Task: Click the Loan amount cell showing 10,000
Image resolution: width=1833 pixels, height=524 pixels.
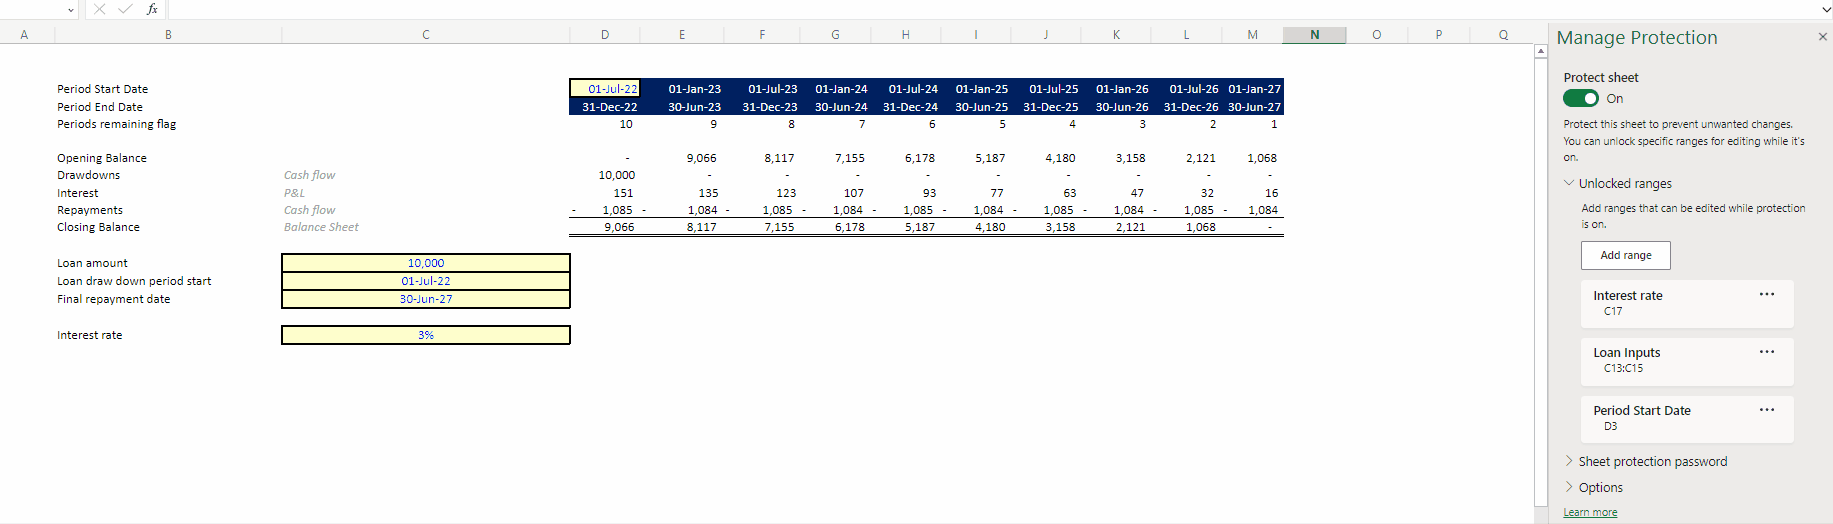Action: (425, 263)
